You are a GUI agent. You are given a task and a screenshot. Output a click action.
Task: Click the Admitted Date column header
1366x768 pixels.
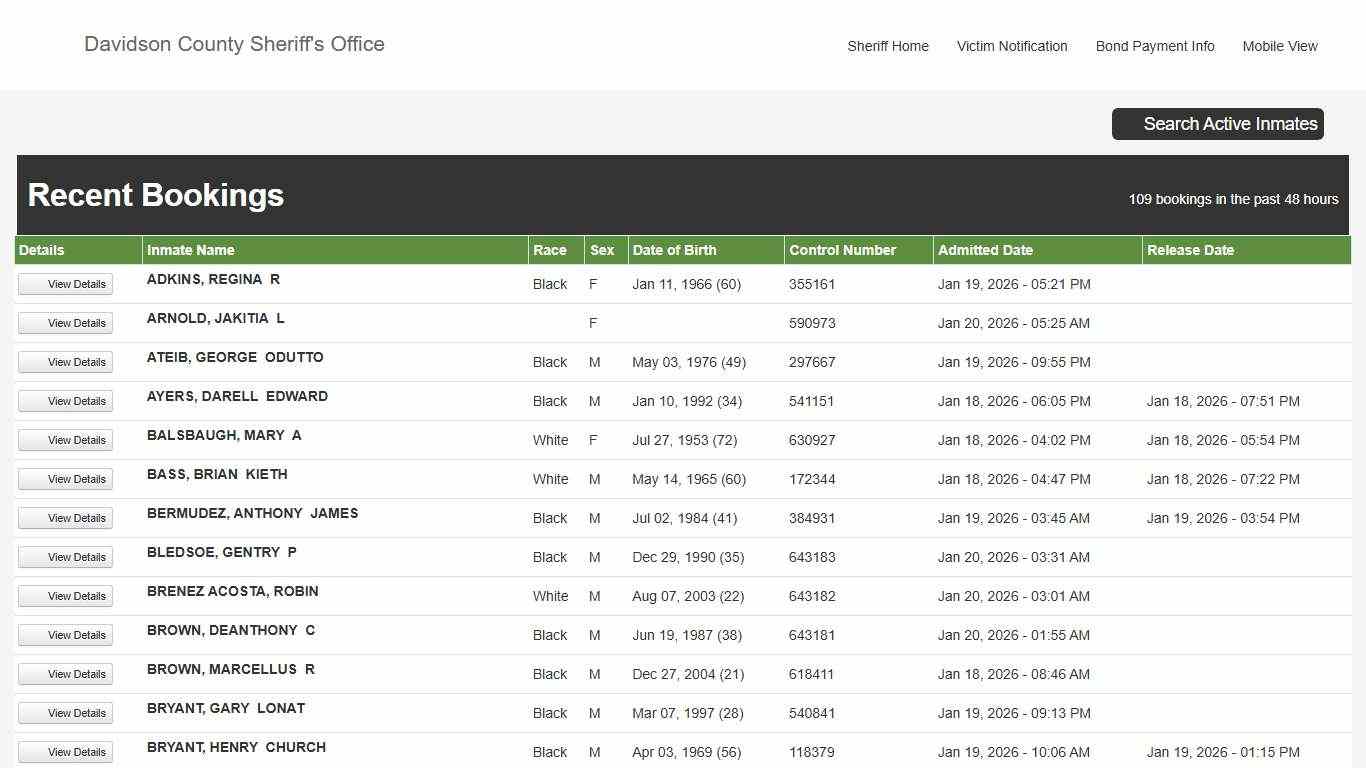[x=985, y=250]
